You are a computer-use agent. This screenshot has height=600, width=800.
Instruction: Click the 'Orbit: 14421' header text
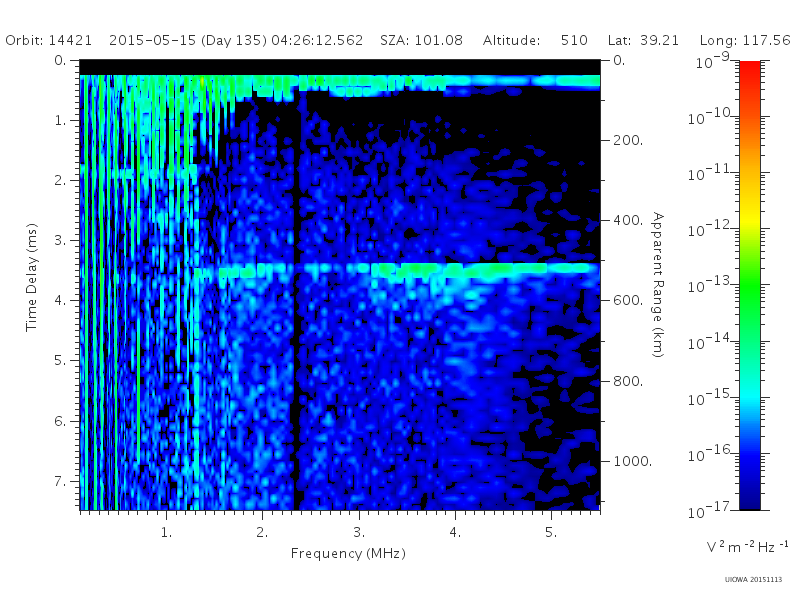(x=48, y=40)
